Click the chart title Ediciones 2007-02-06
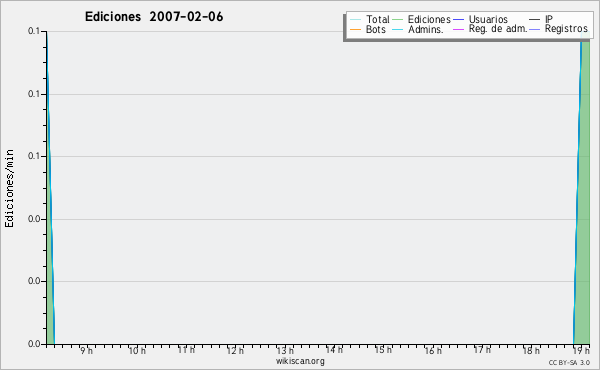This screenshot has width=600, height=370. pyautogui.click(x=154, y=17)
